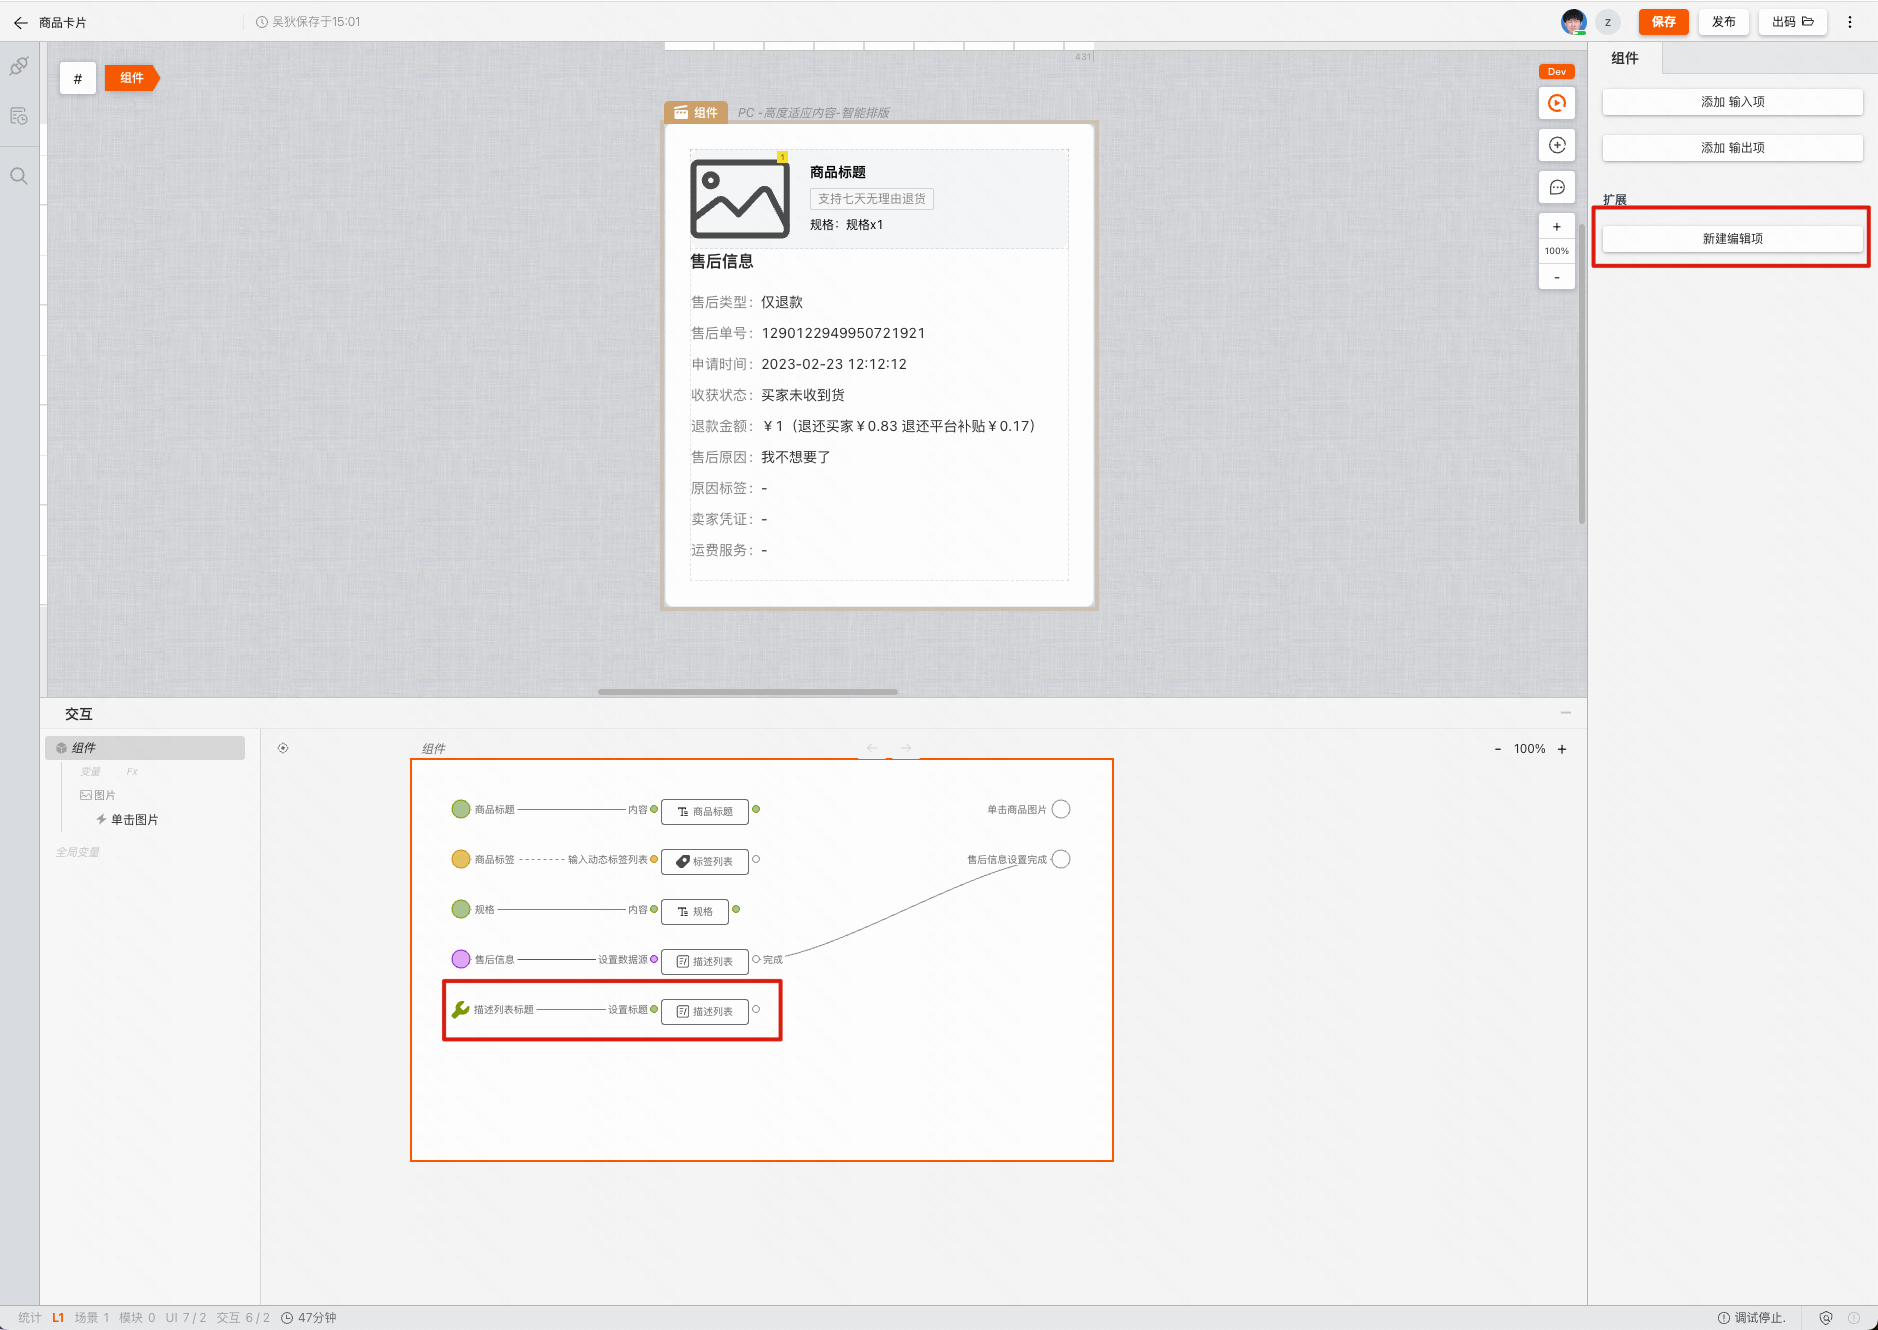The image size is (1878, 1330).
Task: Open the plugin connector icon in left sidebar
Action: (x=19, y=67)
